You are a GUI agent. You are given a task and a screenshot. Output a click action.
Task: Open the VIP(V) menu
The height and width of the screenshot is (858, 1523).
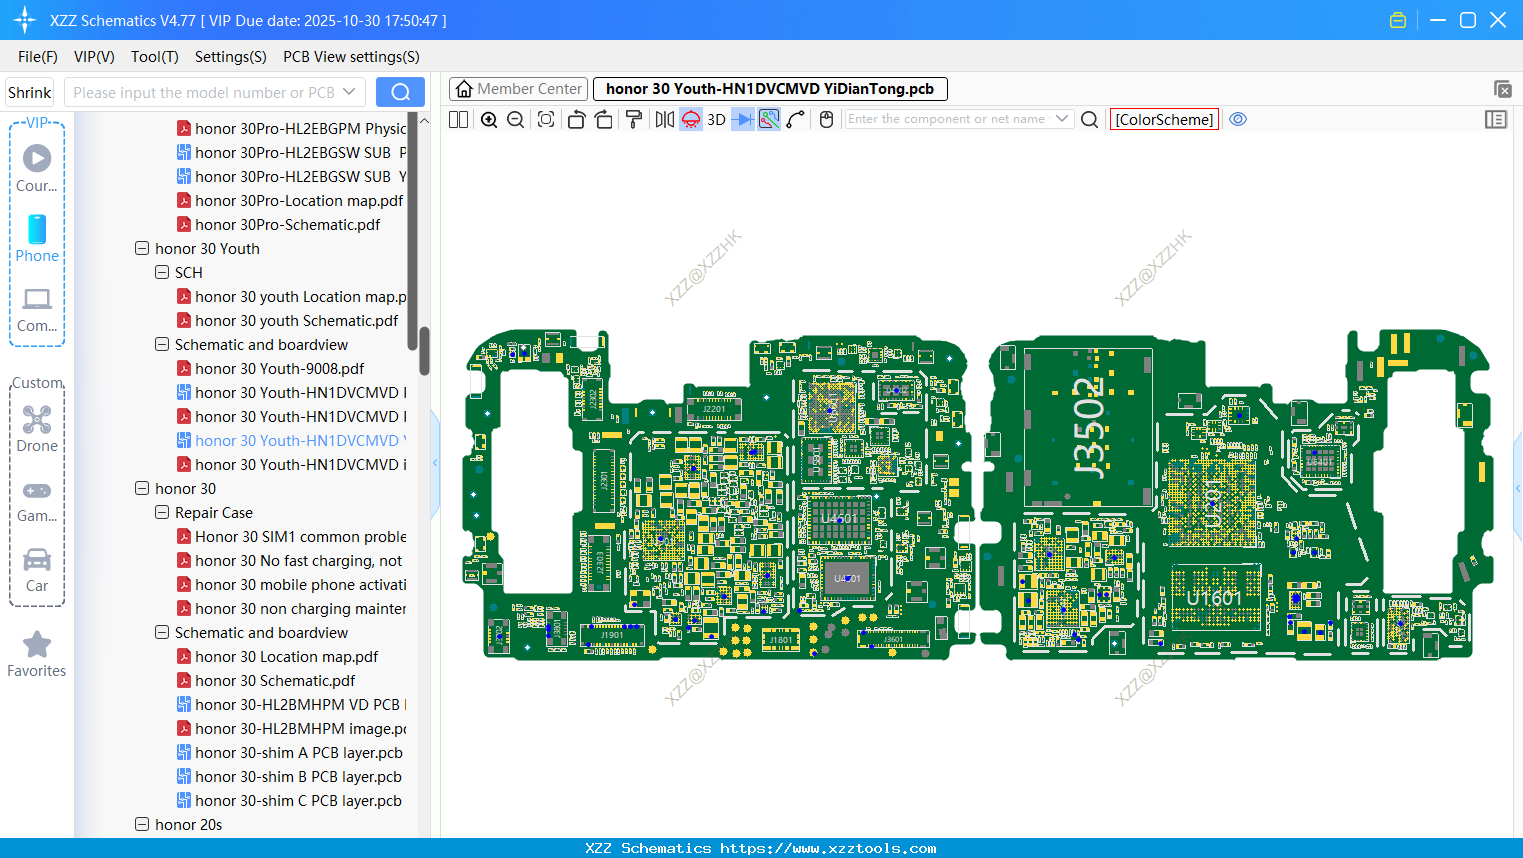94,57
